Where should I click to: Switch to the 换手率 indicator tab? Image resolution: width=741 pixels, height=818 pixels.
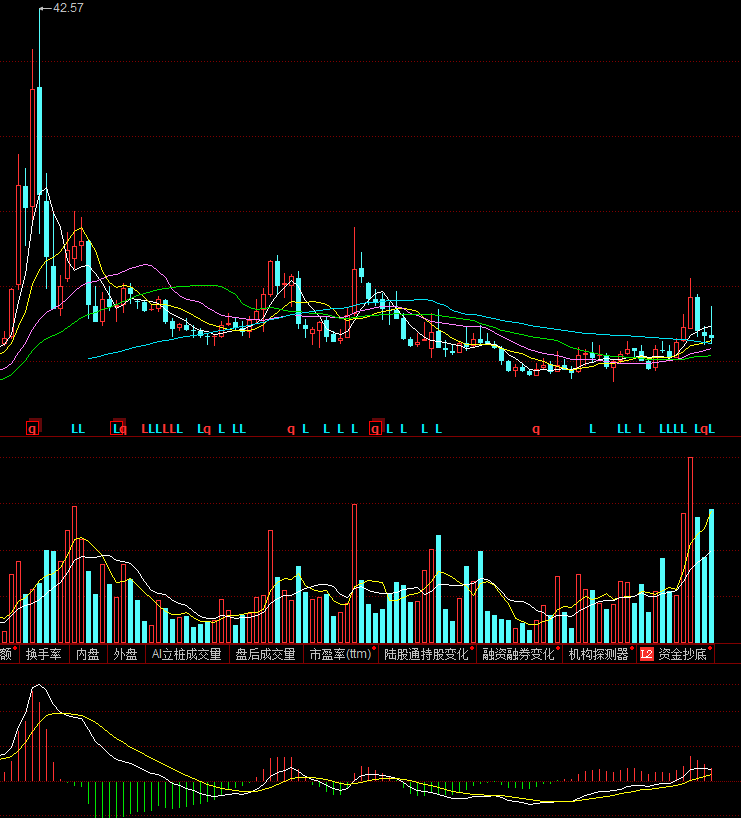[44, 654]
